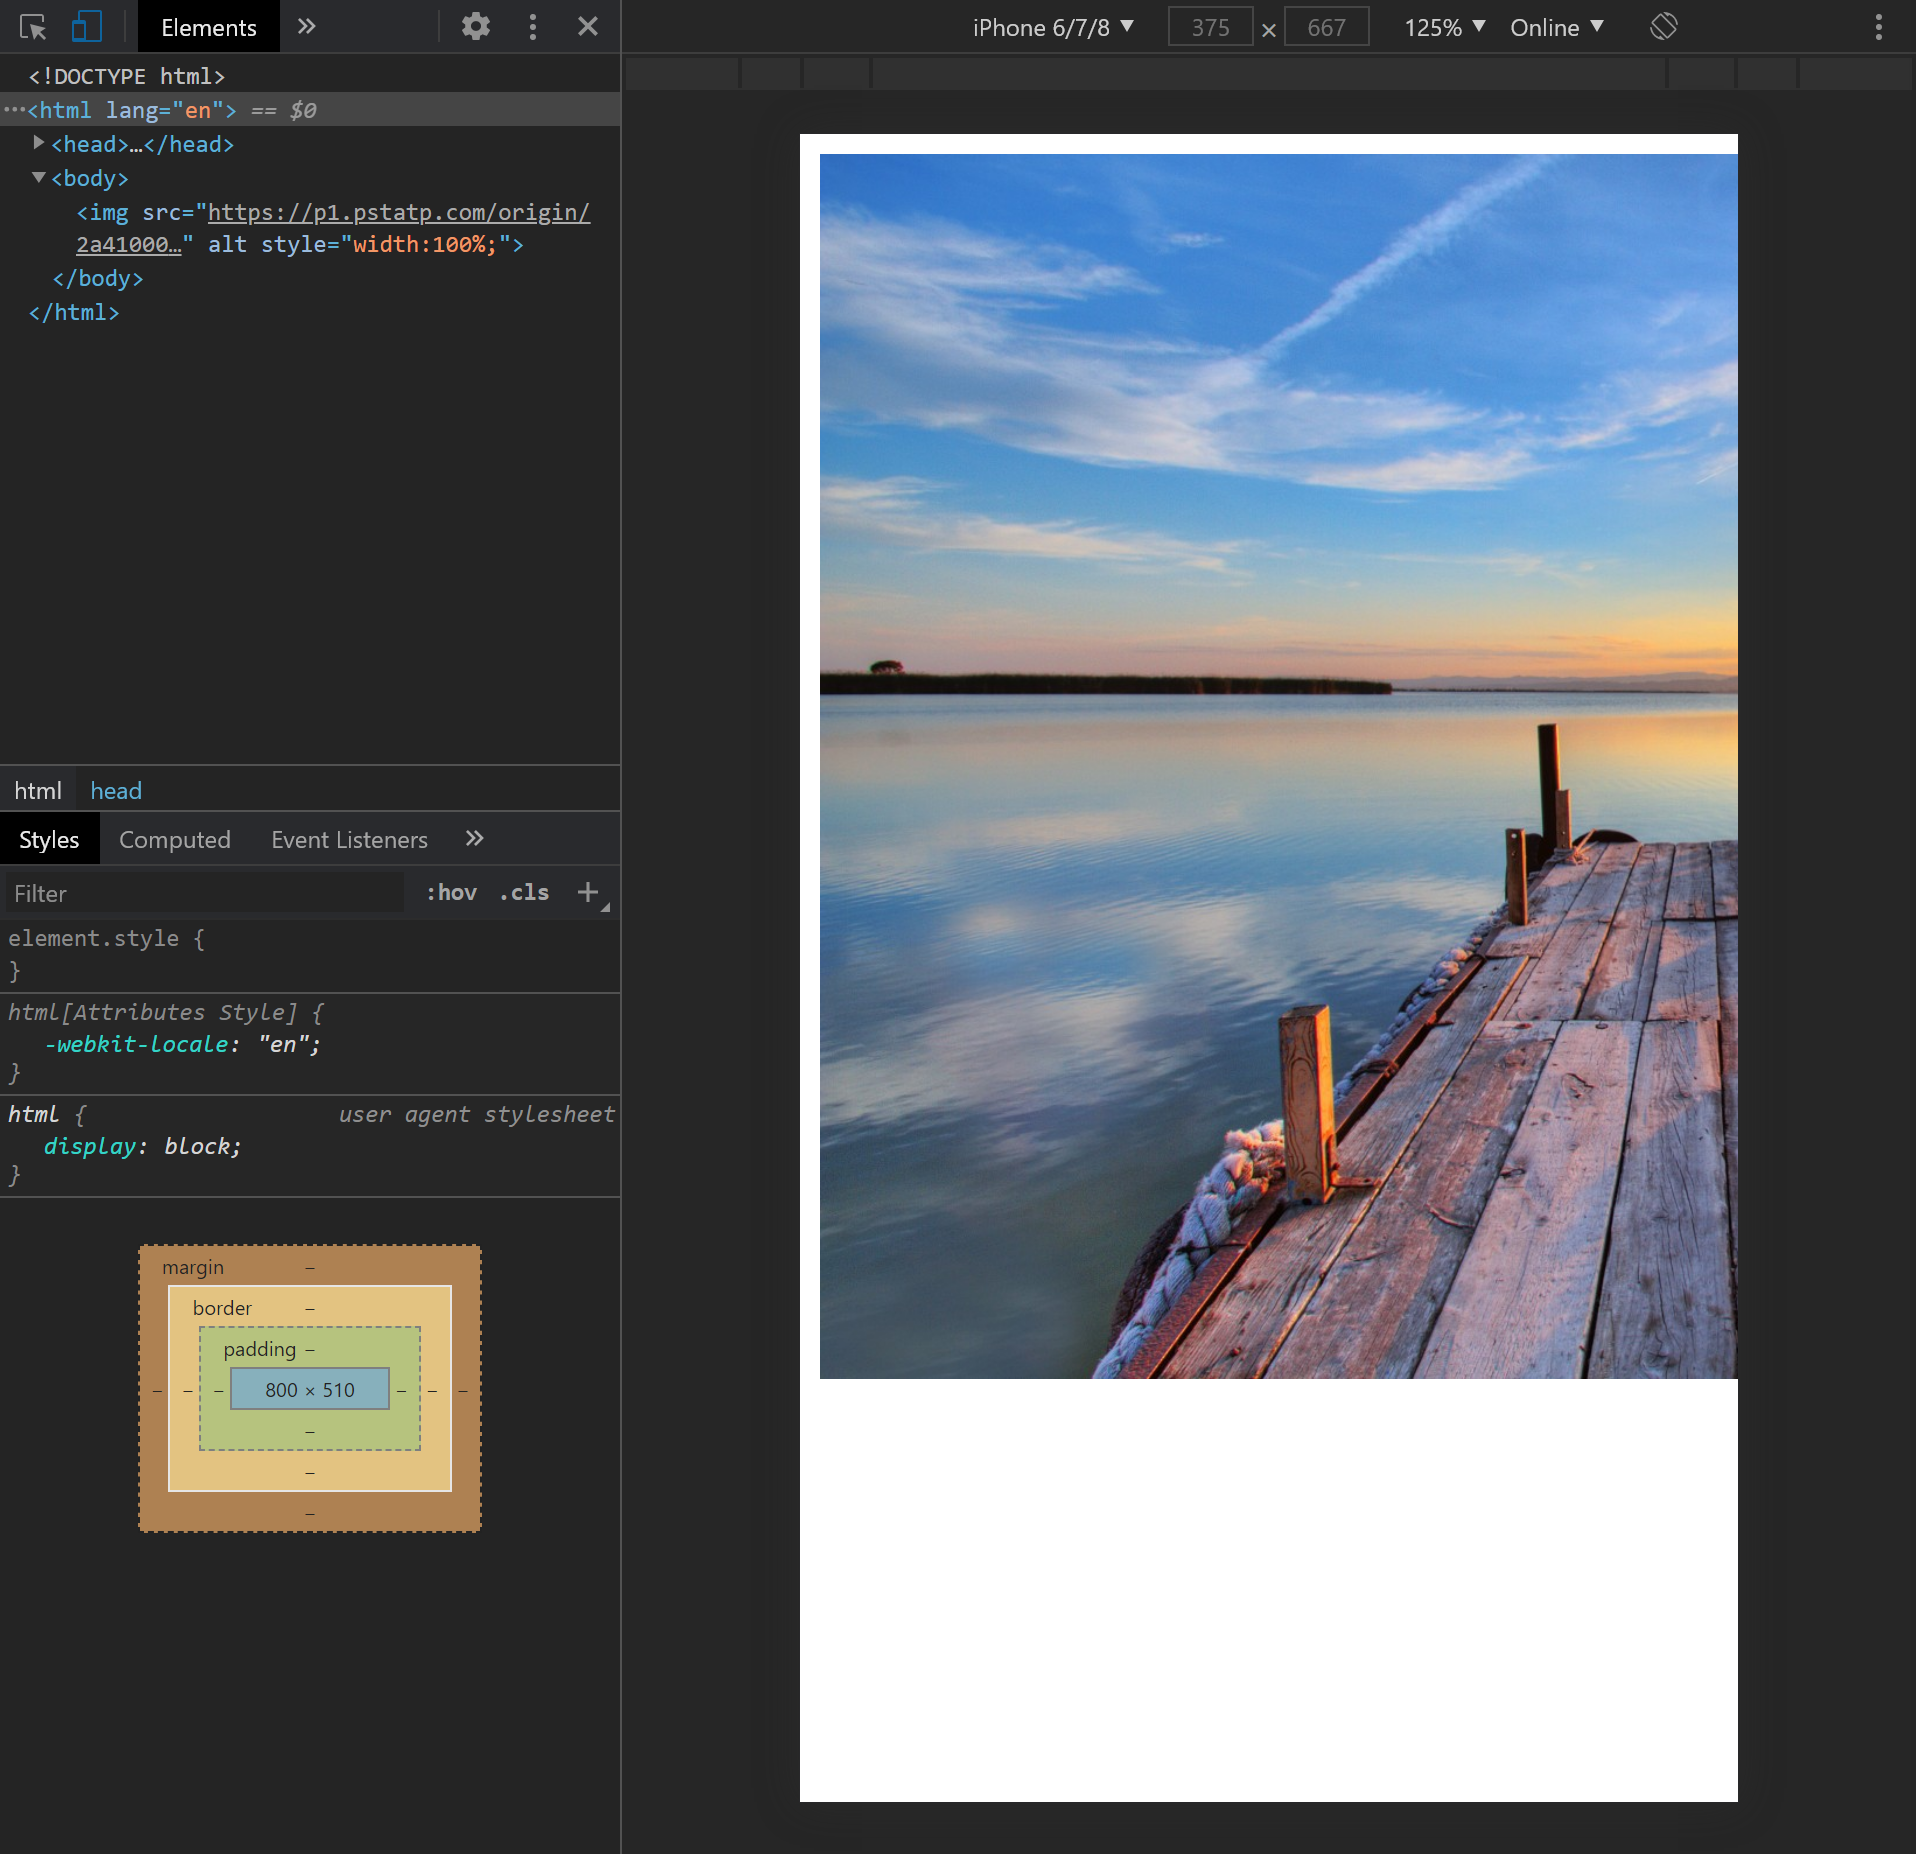The image size is (1916, 1854).
Task: Toggle the .cls class editor
Action: pos(524,892)
